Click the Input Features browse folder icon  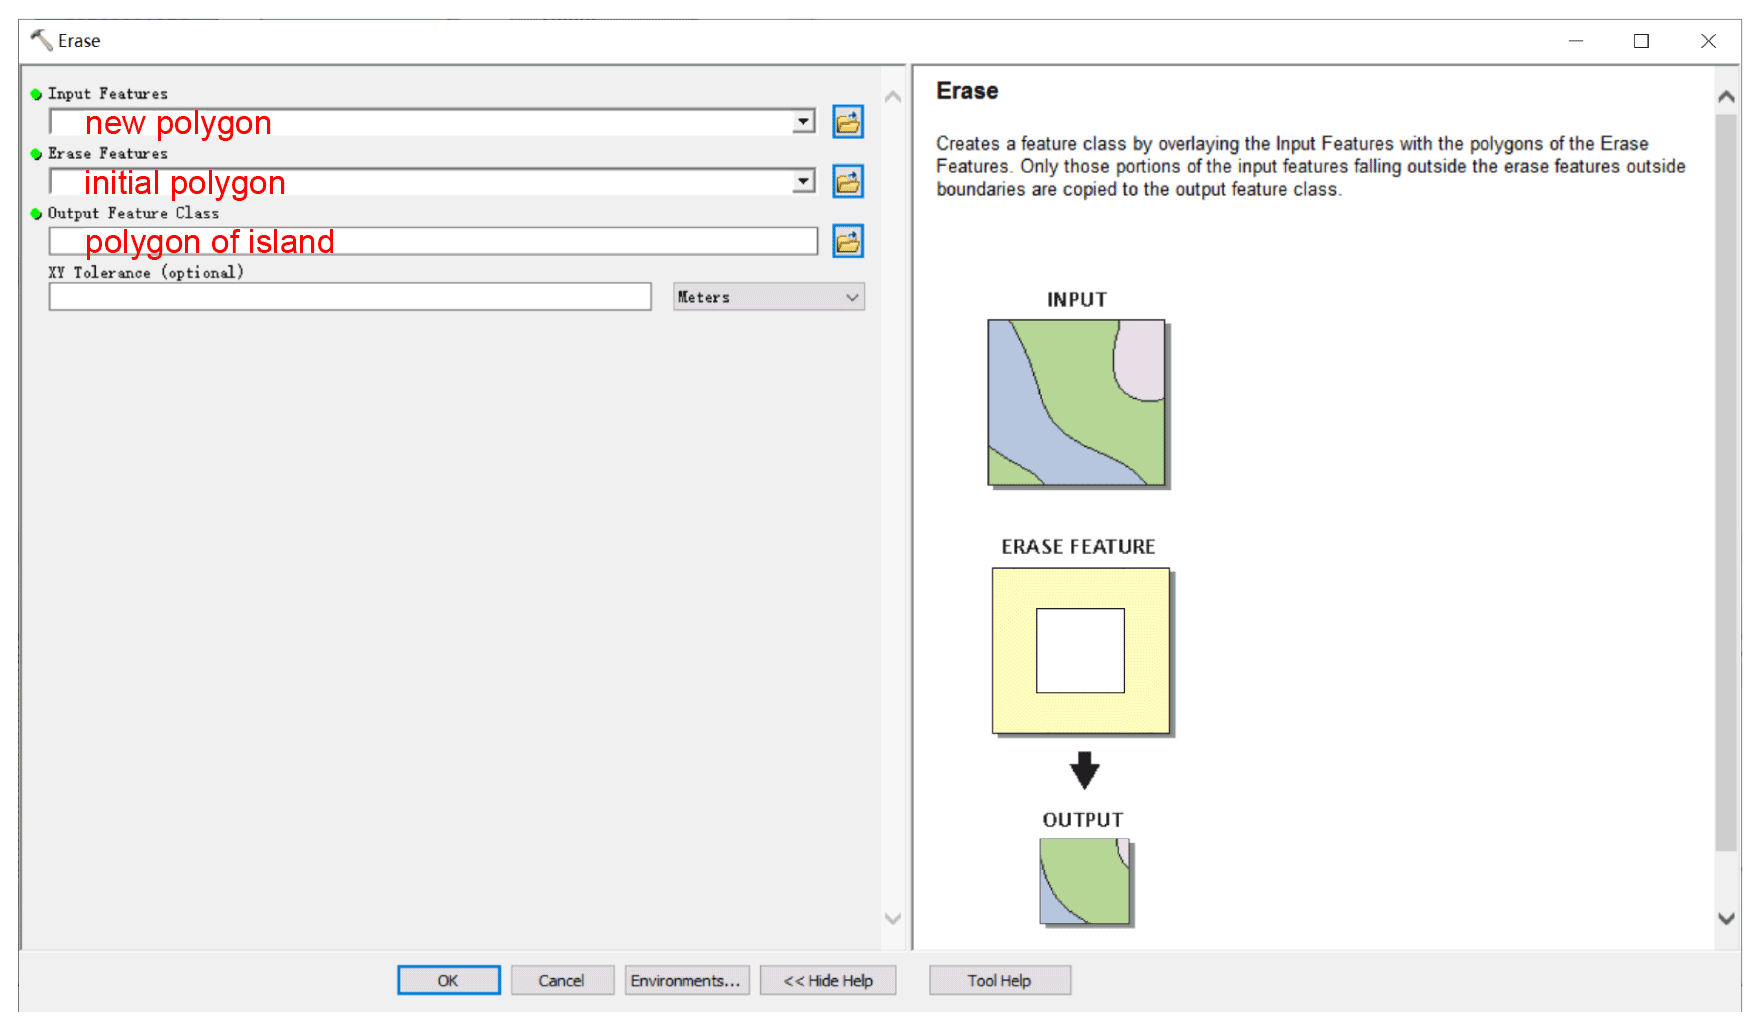848,122
